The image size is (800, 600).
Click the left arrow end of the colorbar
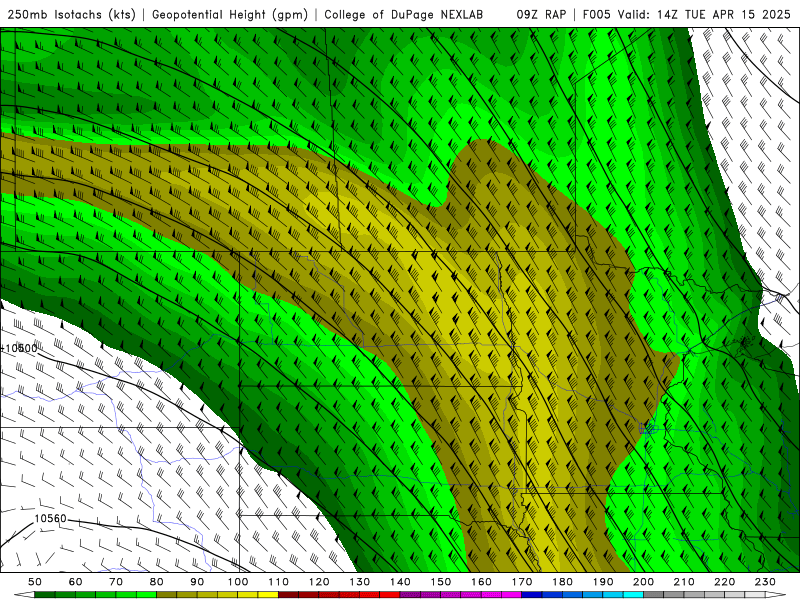coord(24,594)
